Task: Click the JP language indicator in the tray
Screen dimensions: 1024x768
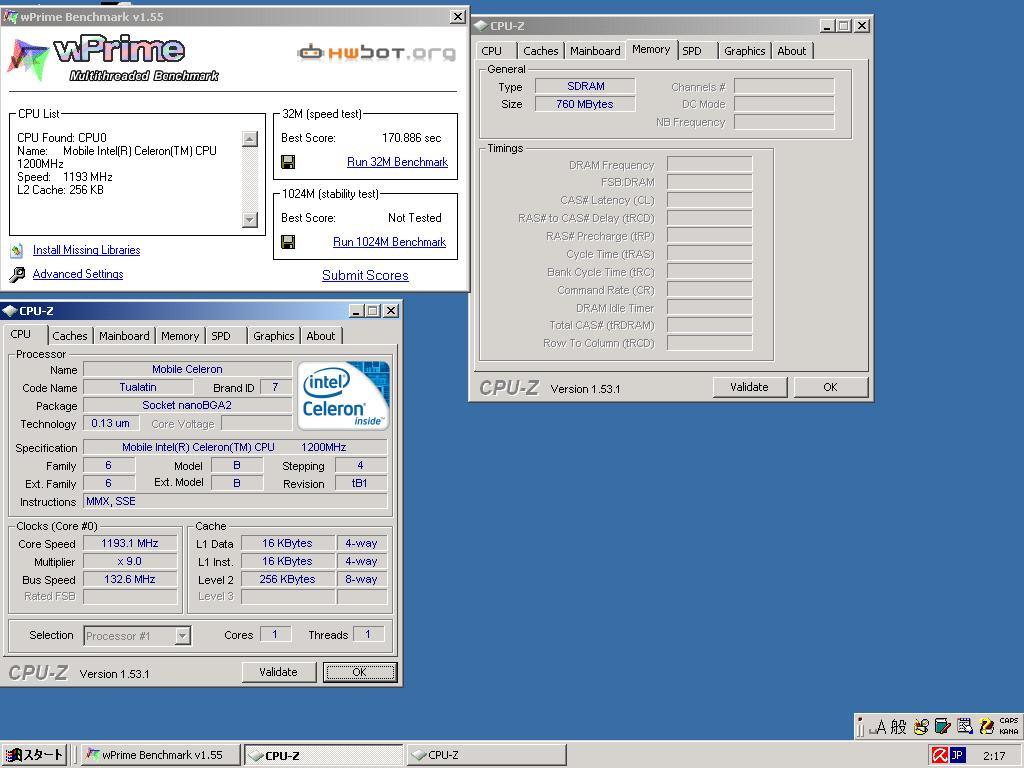Action: tap(957, 755)
